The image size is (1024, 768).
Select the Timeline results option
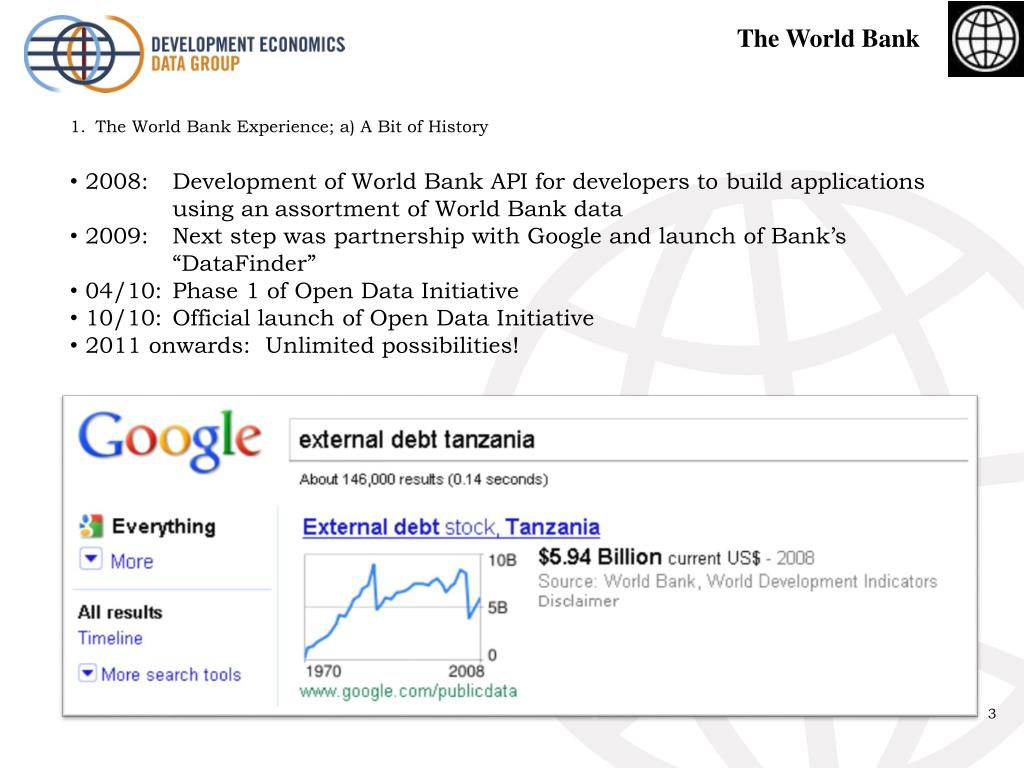pyautogui.click(x=110, y=638)
